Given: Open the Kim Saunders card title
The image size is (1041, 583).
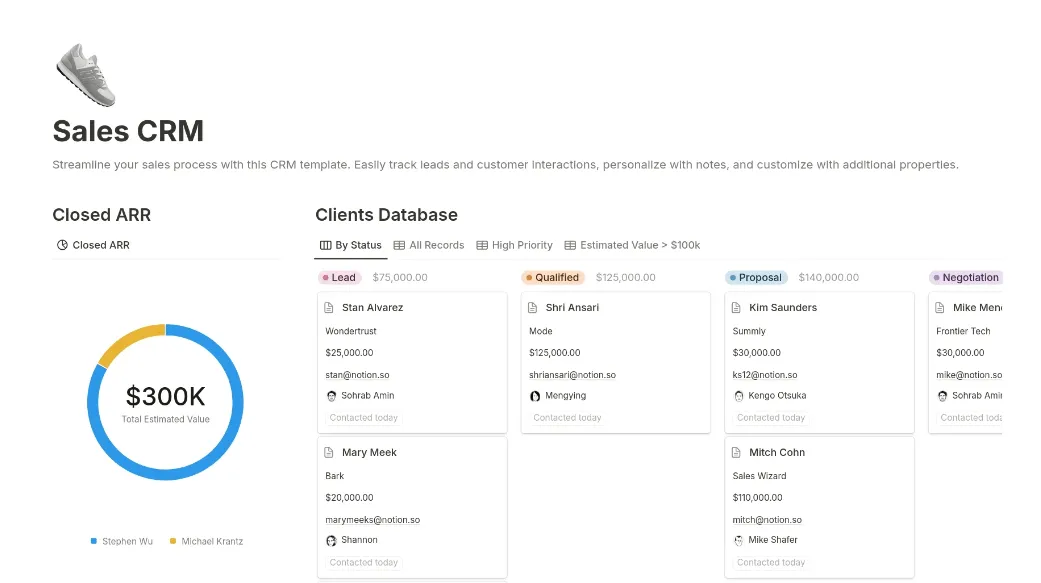Looking at the screenshot, I should pyautogui.click(x=783, y=307).
